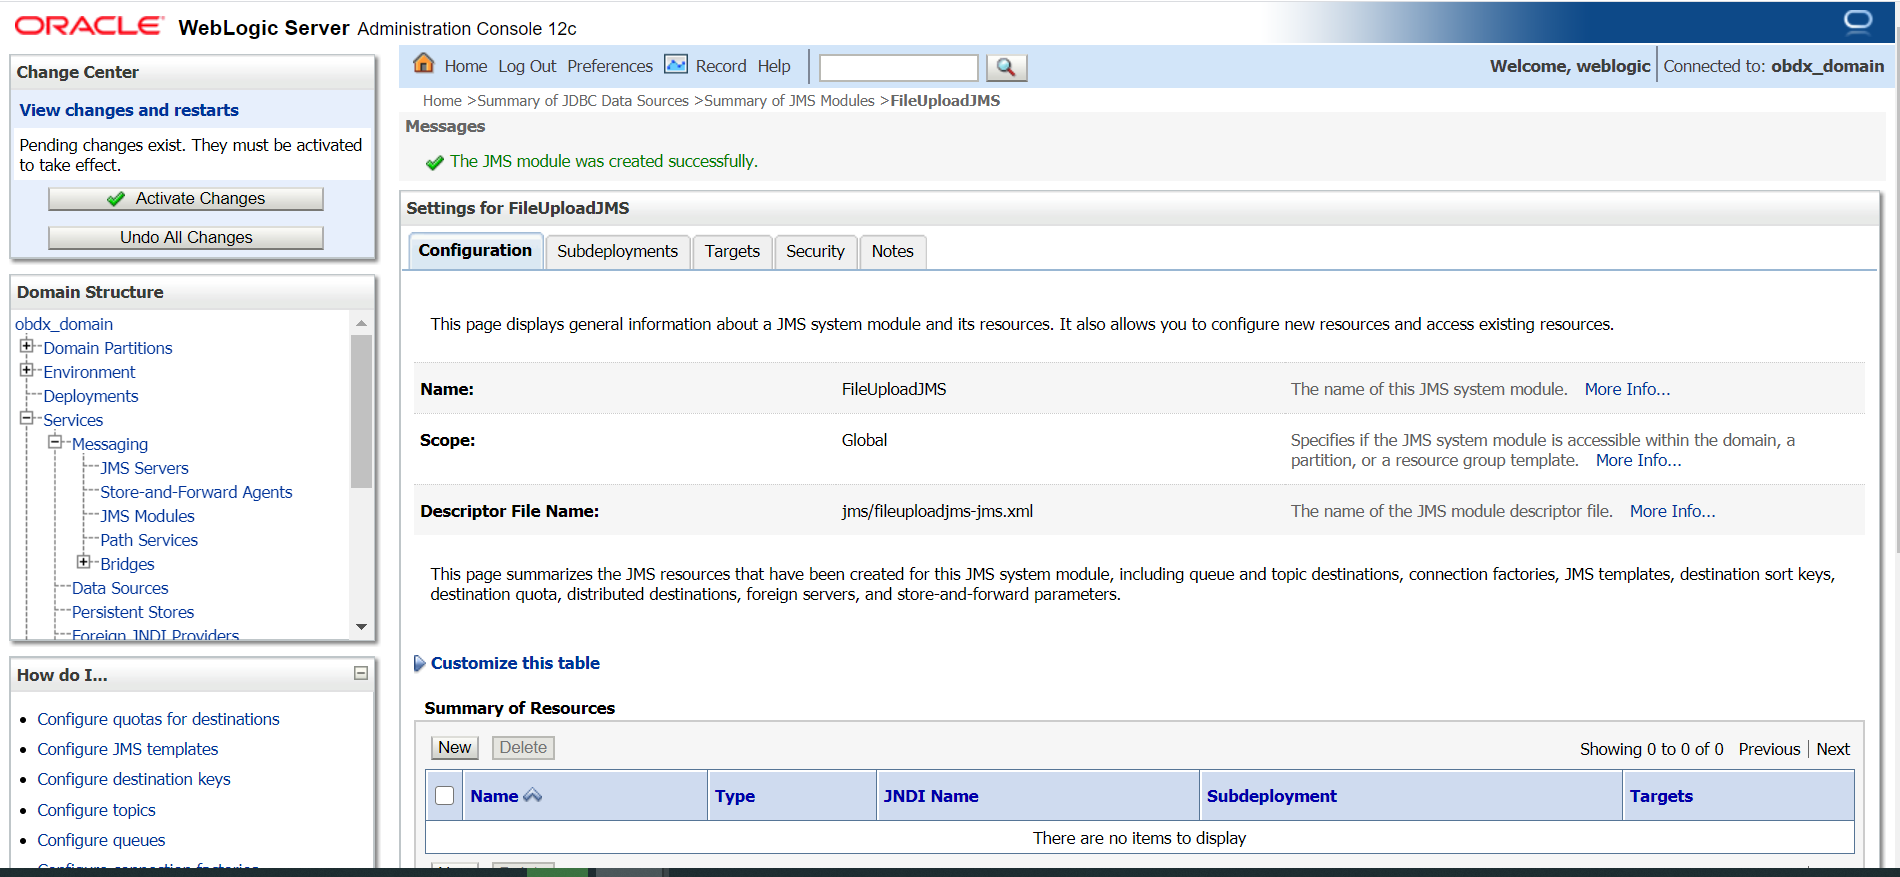Screen dimensions: 1900x877
Task: Open Help in the toolbar
Action: click(x=774, y=66)
